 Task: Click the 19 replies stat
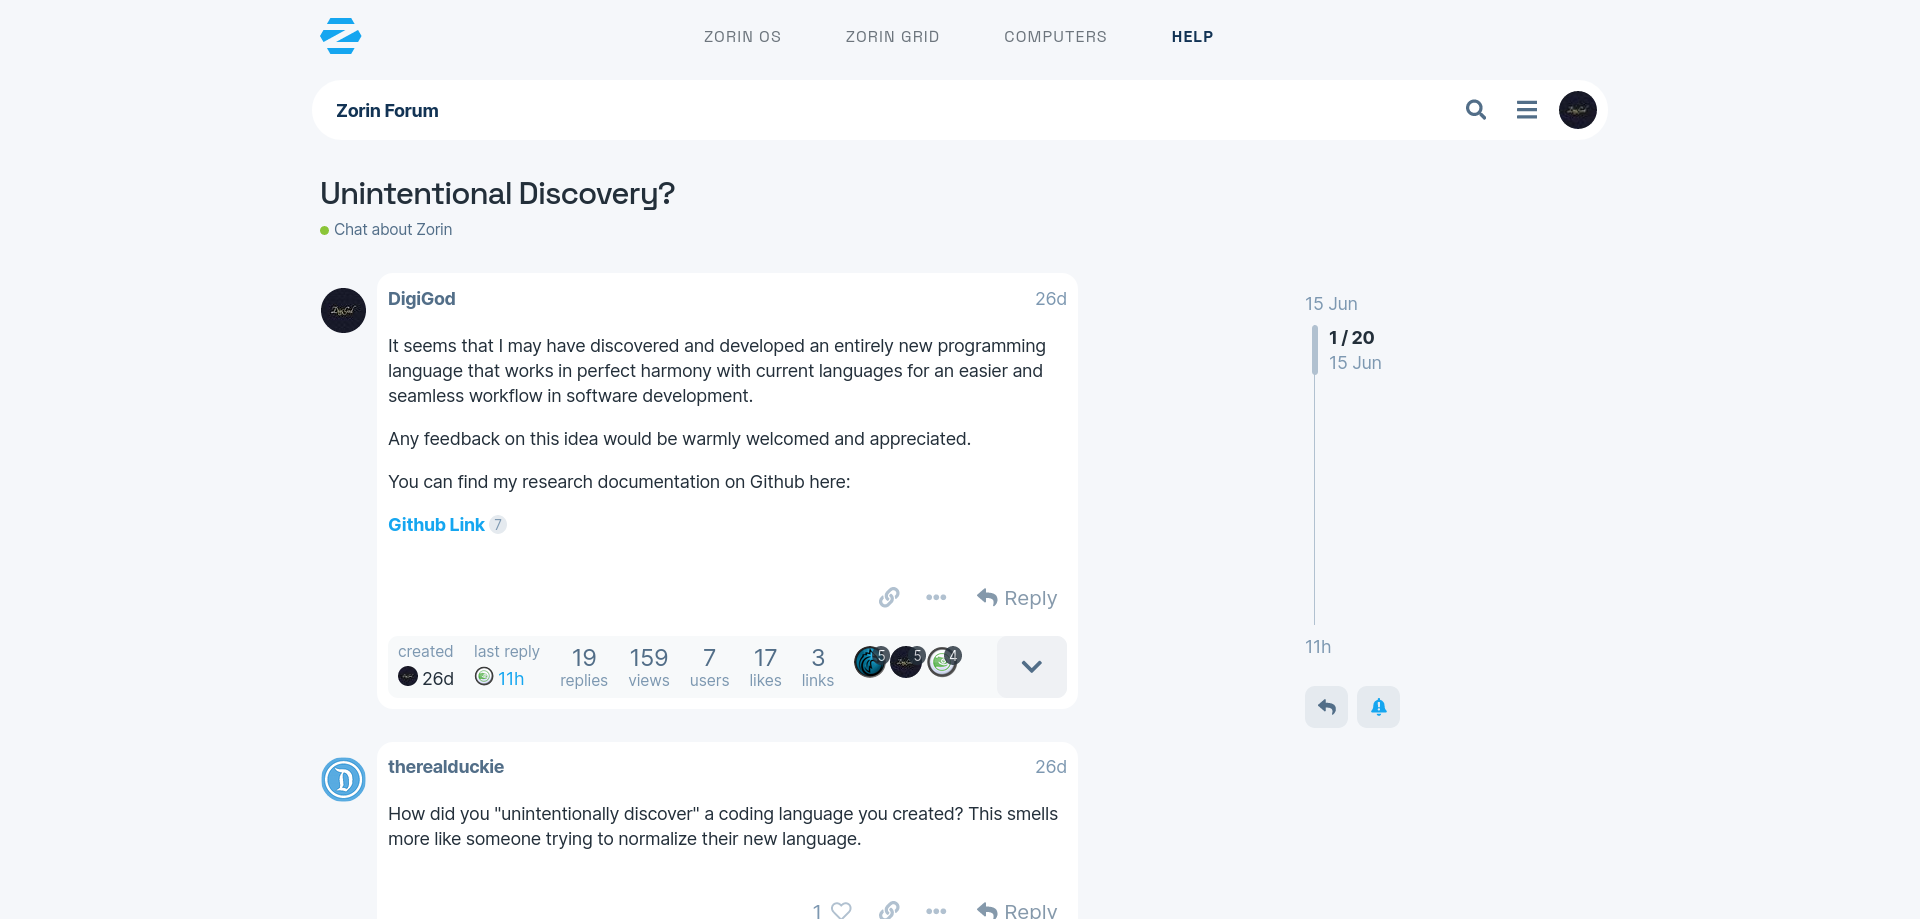click(584, 667)
